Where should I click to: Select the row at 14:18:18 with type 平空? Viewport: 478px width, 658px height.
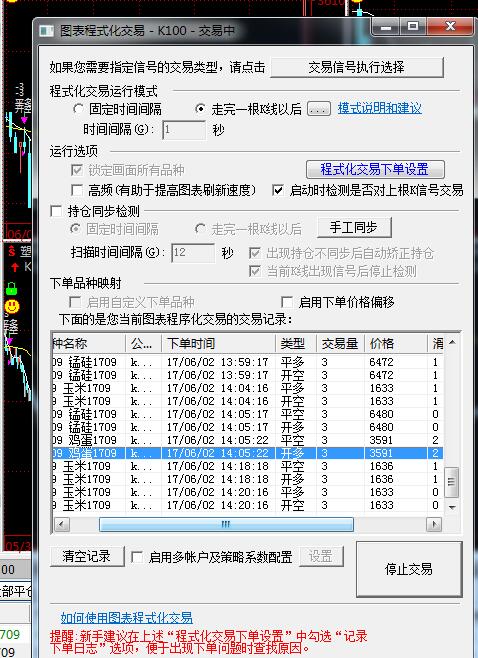coord(248,466)
